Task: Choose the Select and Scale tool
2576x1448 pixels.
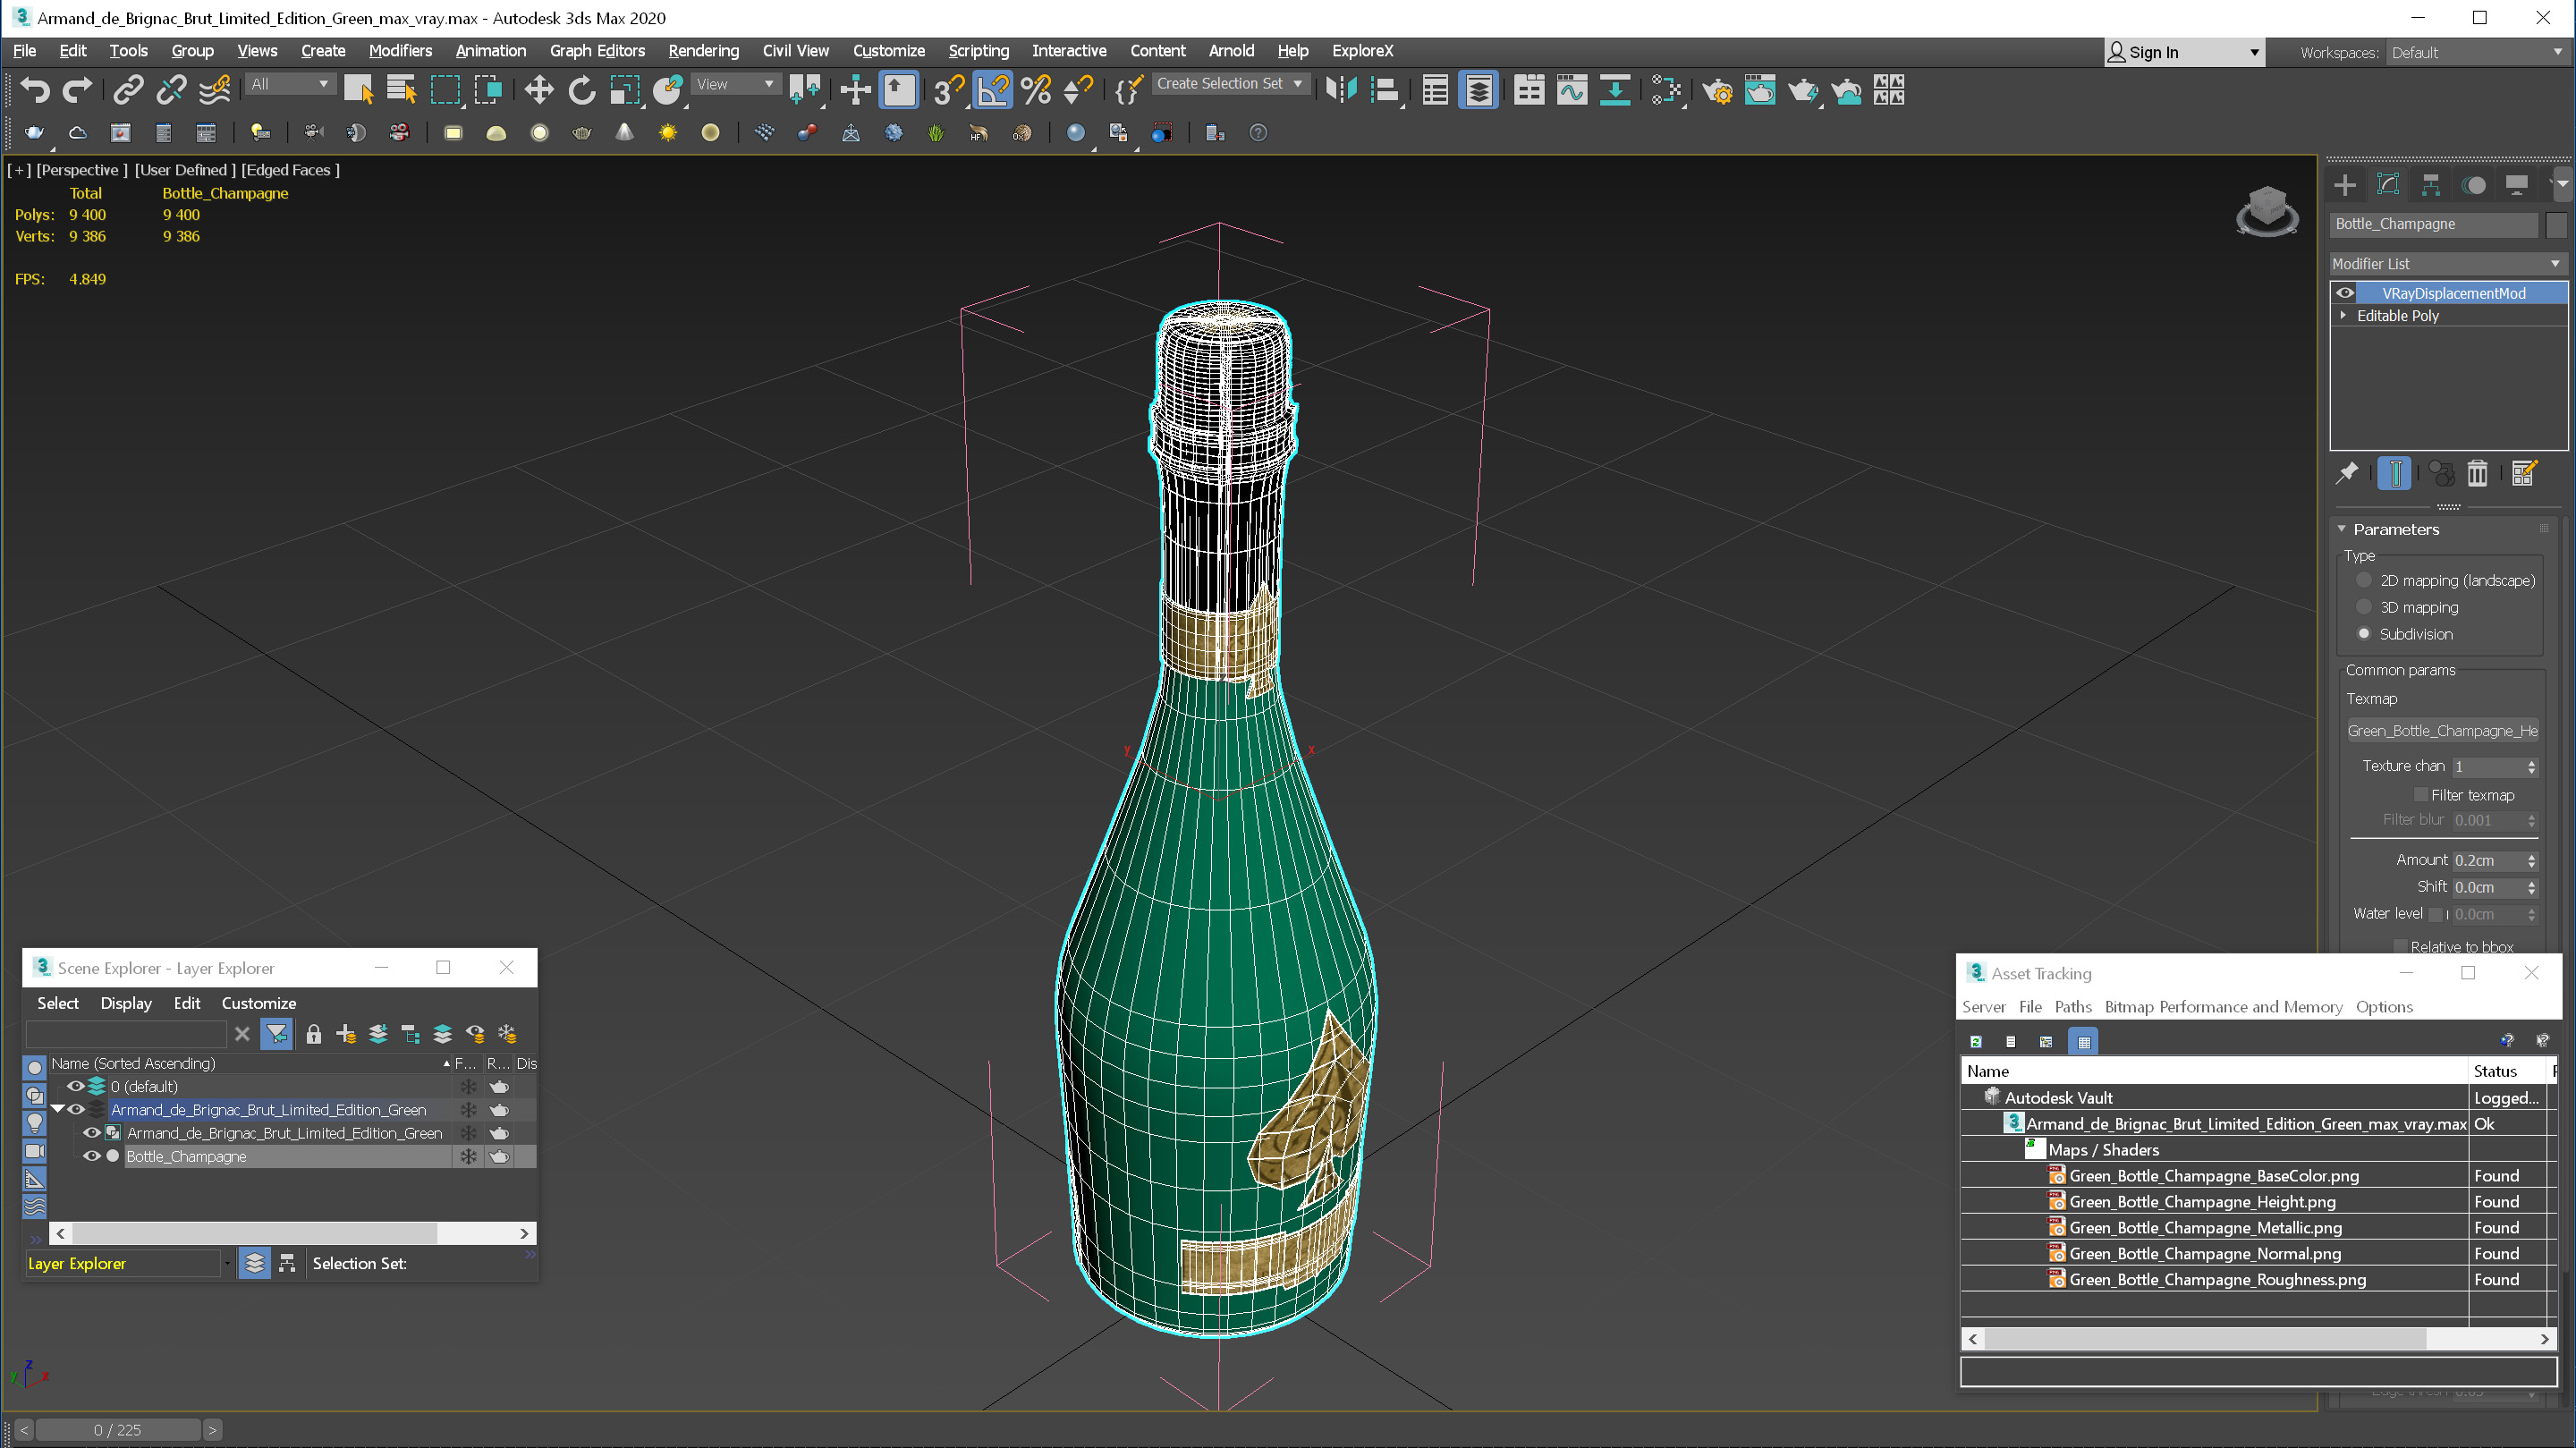Action: [x=625, y=91]
